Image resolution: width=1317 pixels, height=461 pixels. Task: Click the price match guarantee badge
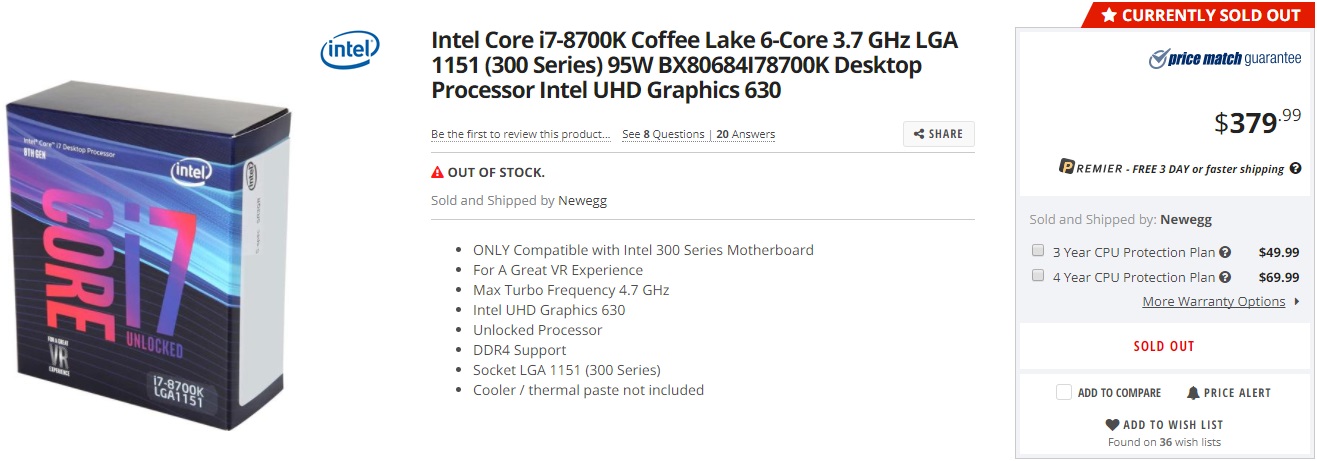pos(1225,59)
